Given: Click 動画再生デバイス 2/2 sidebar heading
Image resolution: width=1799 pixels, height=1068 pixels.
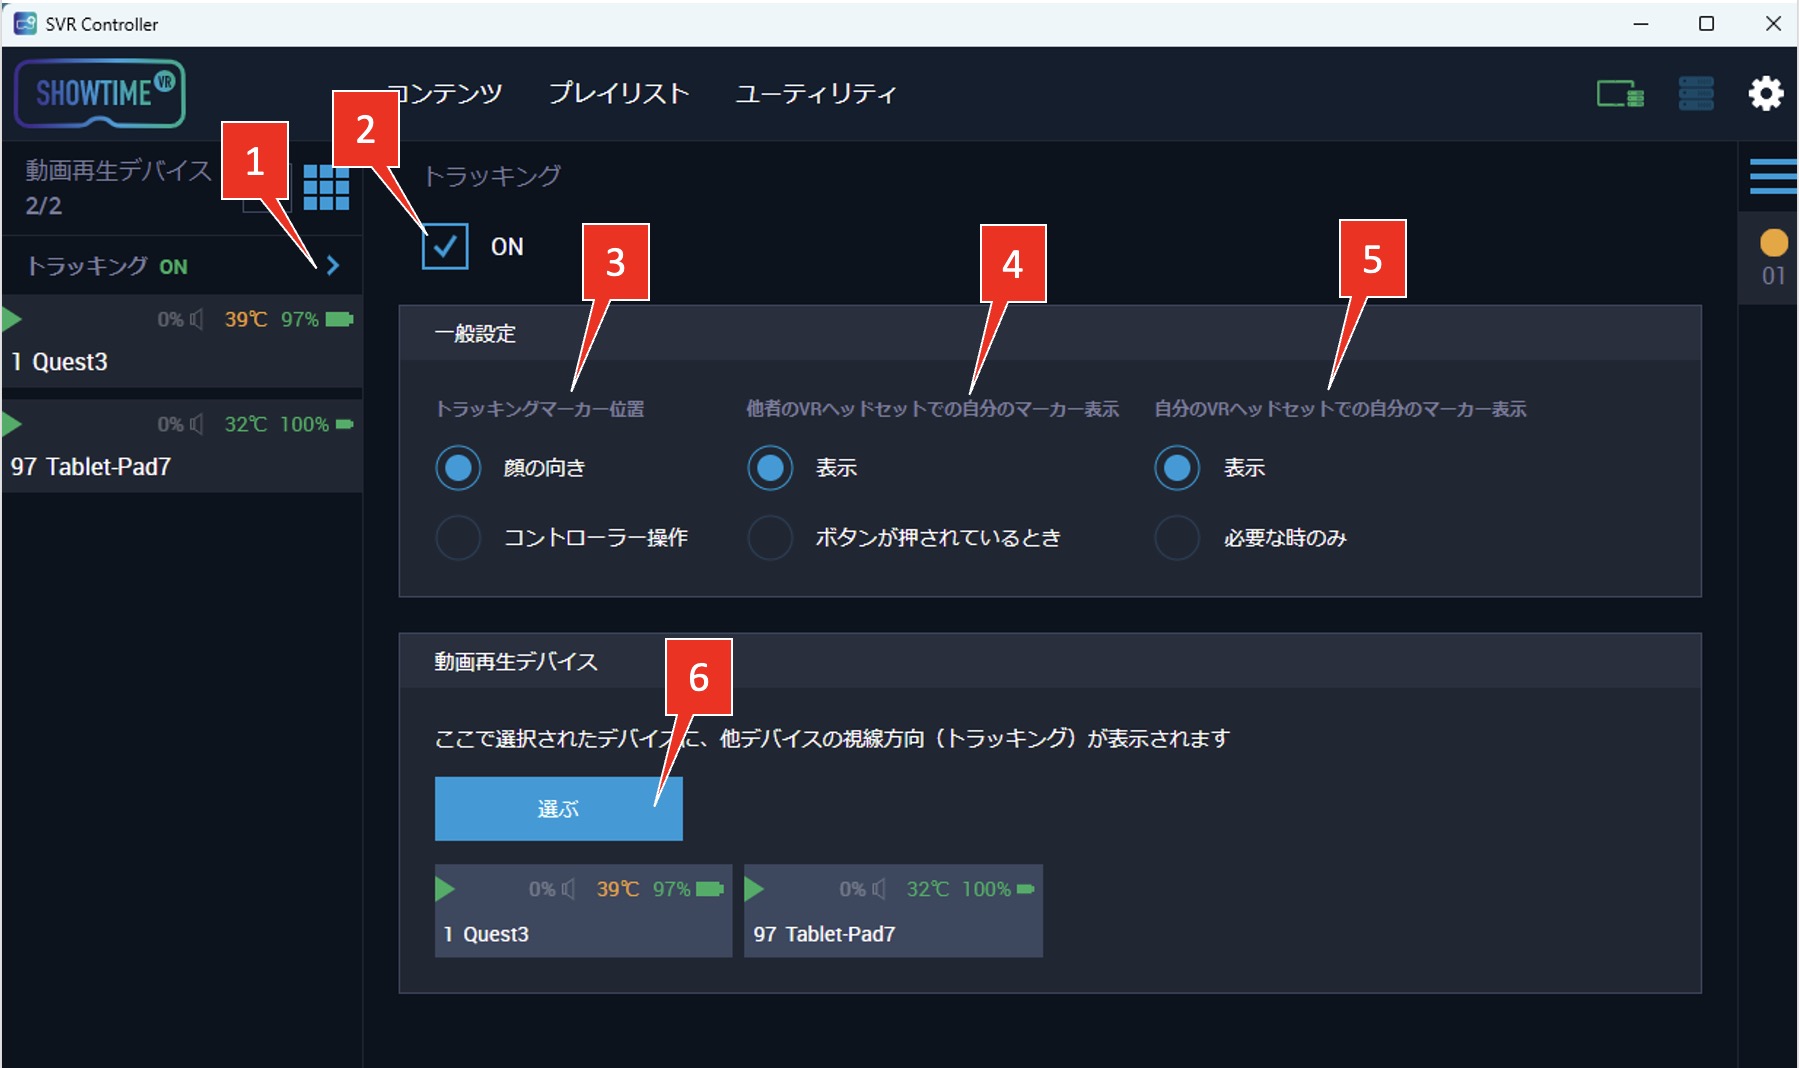Looking at the screenshot, I should point(118,187).
